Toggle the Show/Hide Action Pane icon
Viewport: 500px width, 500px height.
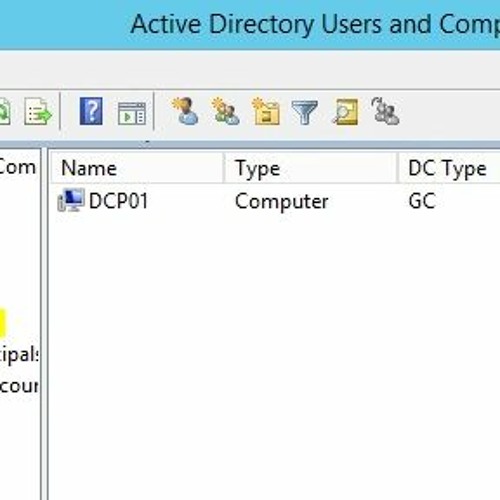(x=132, y=114)
